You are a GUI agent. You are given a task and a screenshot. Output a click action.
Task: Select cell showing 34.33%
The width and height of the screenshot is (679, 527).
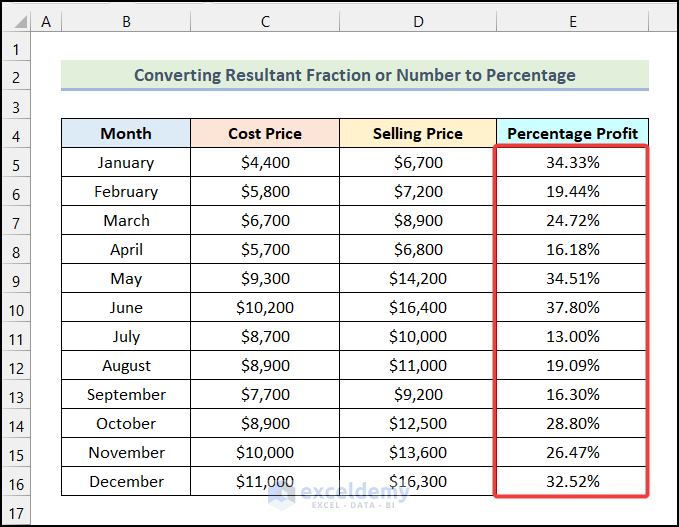(572, 162)
